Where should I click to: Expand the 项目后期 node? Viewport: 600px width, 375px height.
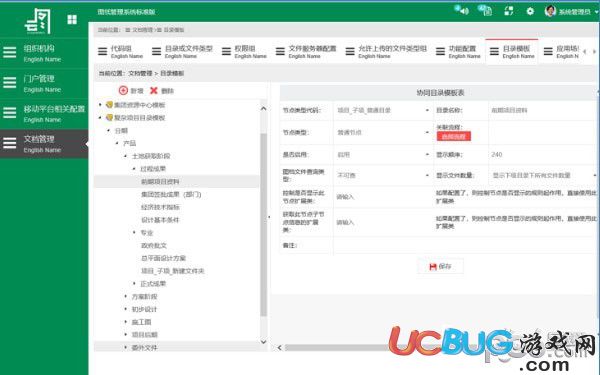tap(126, 334)
